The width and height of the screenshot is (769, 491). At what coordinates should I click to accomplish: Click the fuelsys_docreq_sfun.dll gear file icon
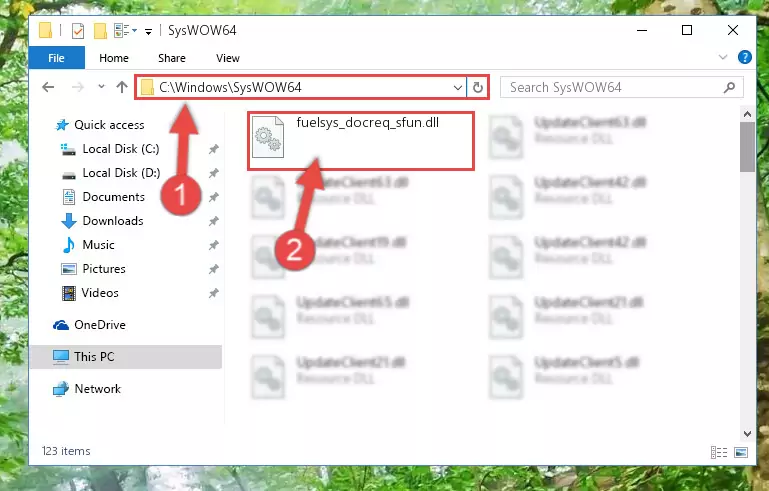click(268, 137)
